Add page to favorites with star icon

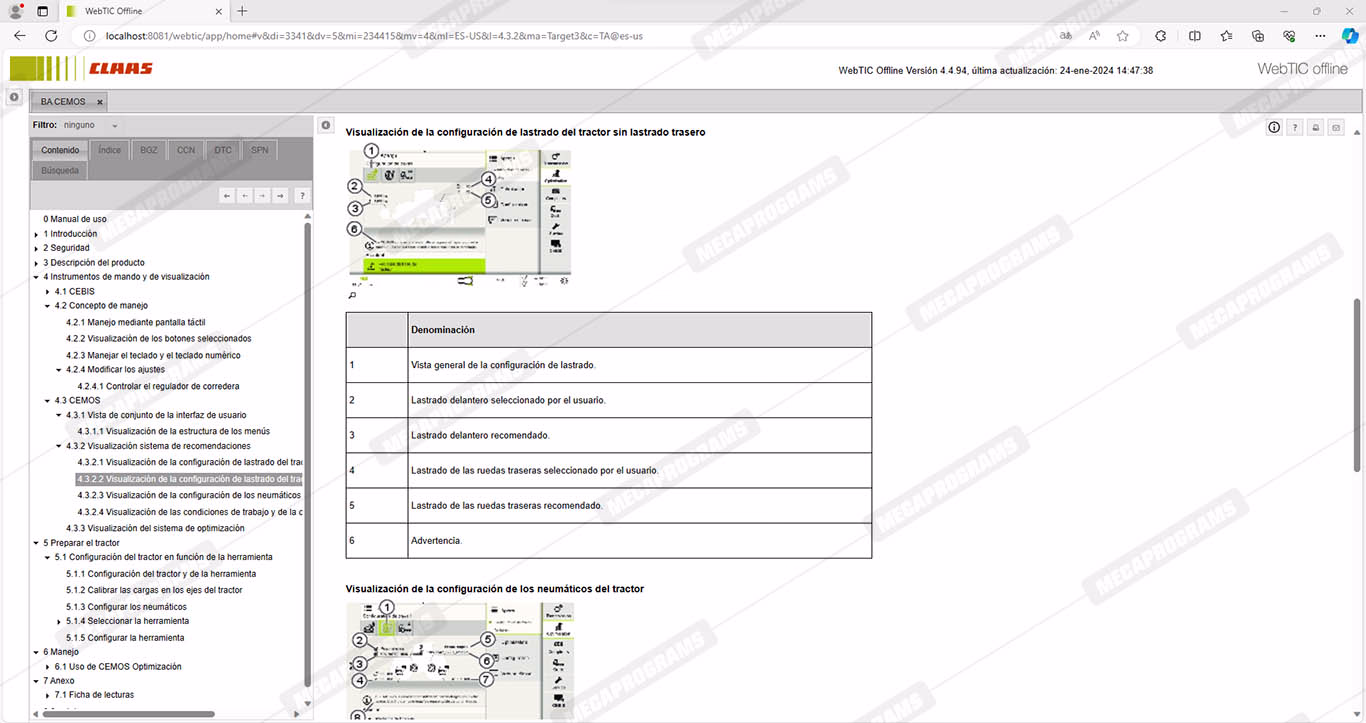click(1123, 36)
